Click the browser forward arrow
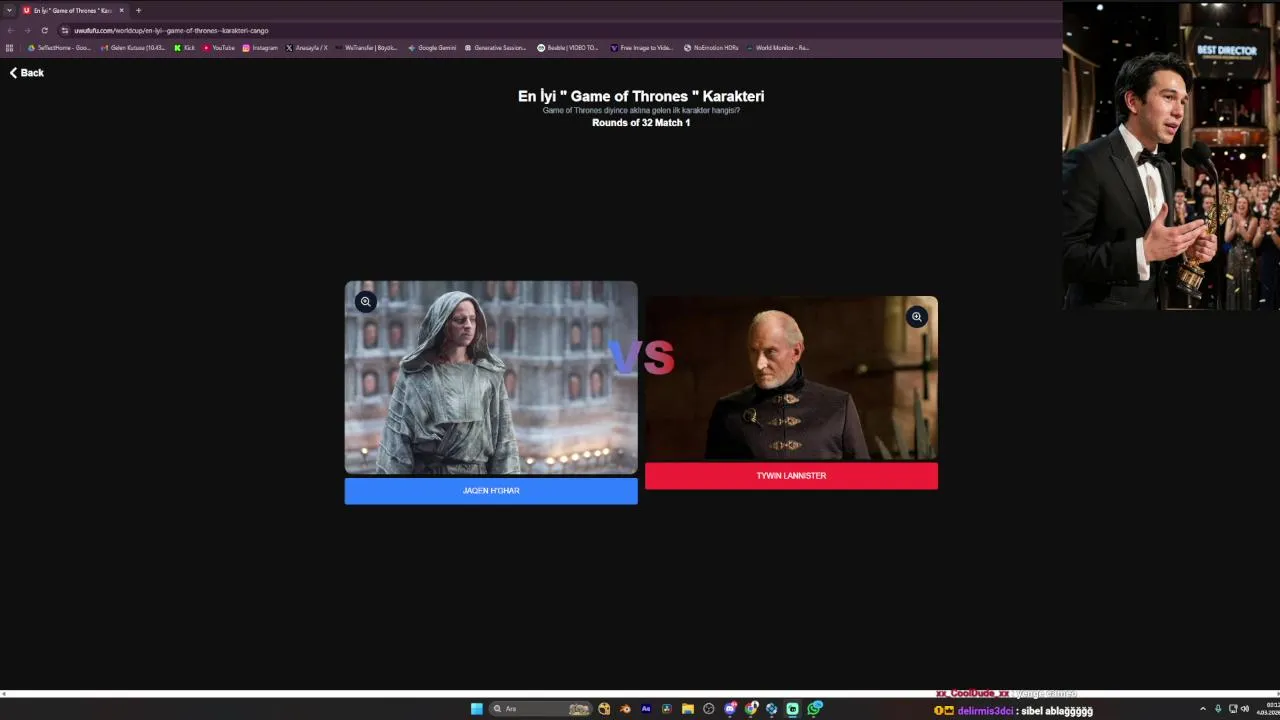Image resolution: width=1280 pixels, height=720 pixels. point(27,30)
